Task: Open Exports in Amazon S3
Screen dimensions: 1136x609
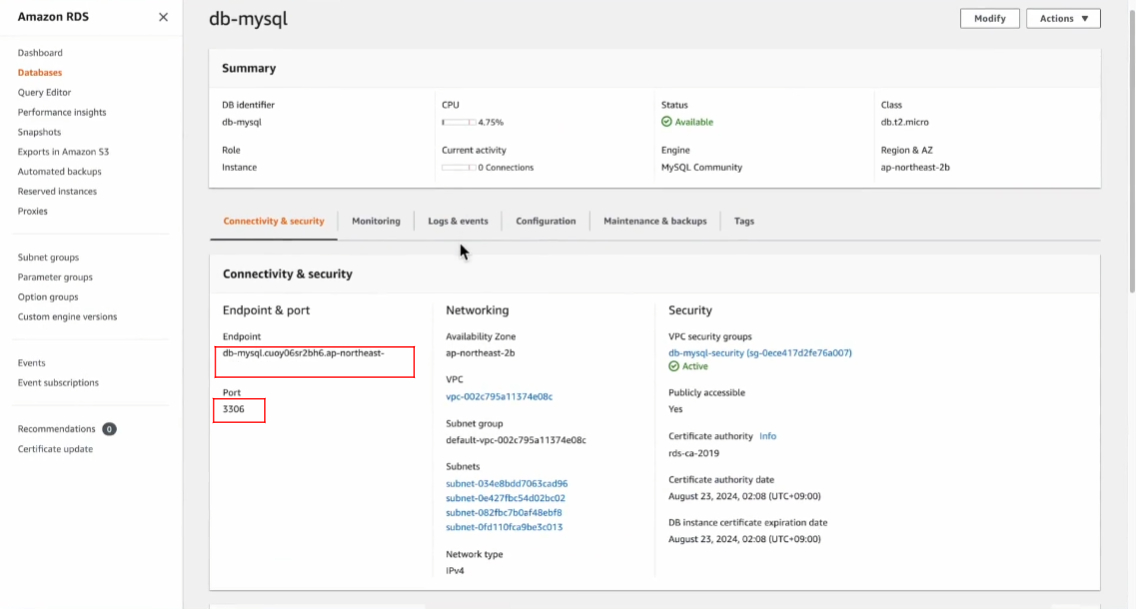Action: coord(63,152)
